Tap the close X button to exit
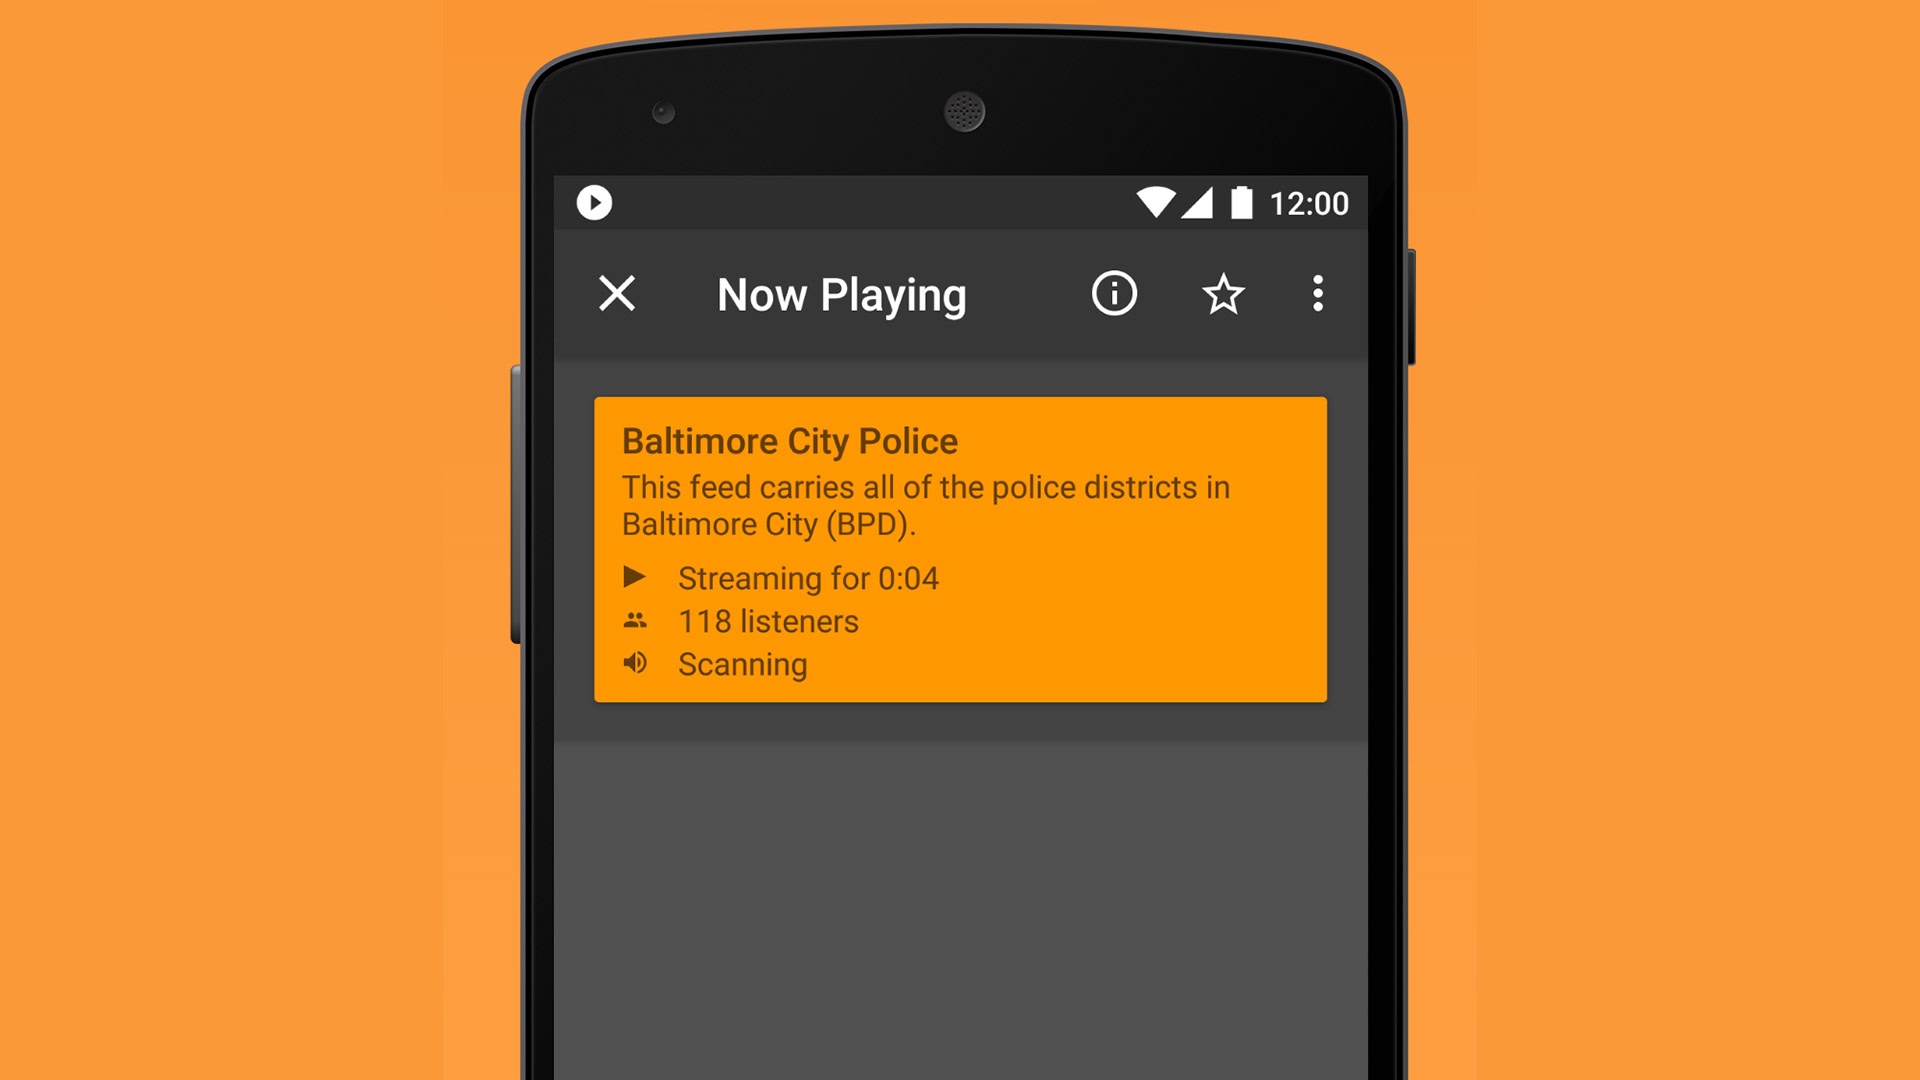 pyautogui.click(x=617, y=293)
